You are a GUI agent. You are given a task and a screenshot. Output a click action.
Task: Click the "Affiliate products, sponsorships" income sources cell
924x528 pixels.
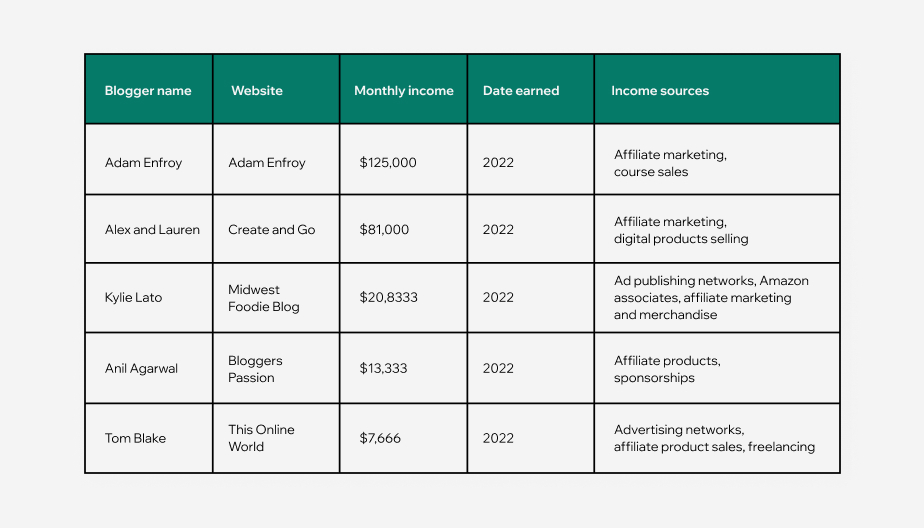click(x=667, y=369)
